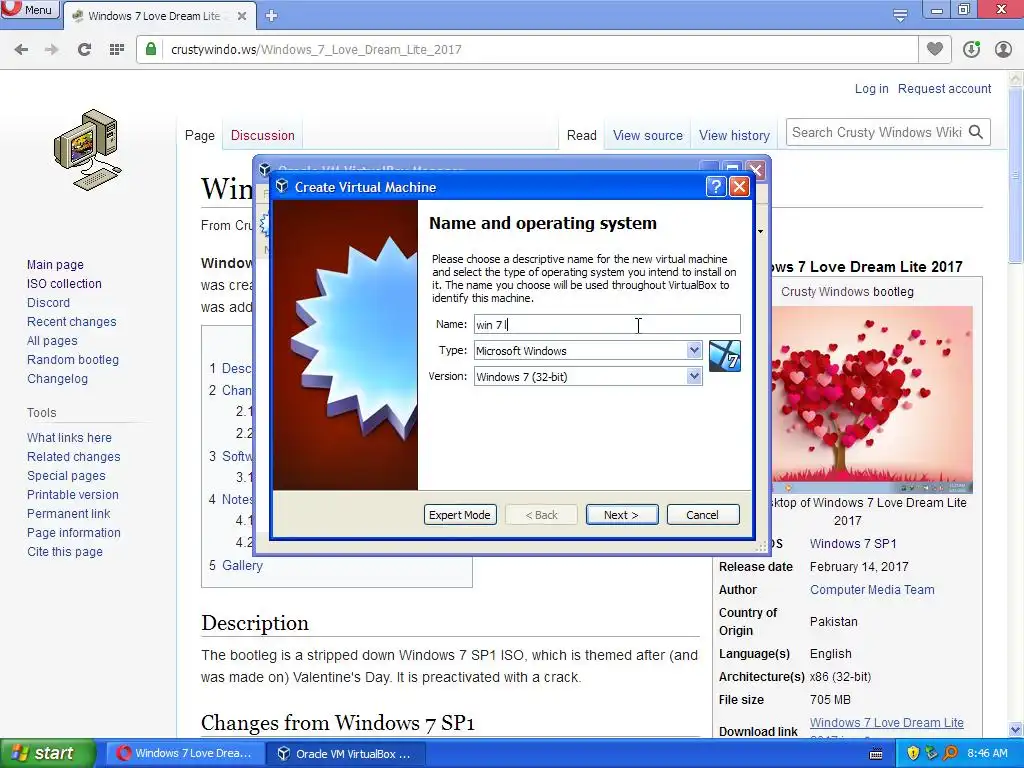
Task: Click the Windows 7 OS type icon
Action: pyautogui.click(x=724, y=356)
